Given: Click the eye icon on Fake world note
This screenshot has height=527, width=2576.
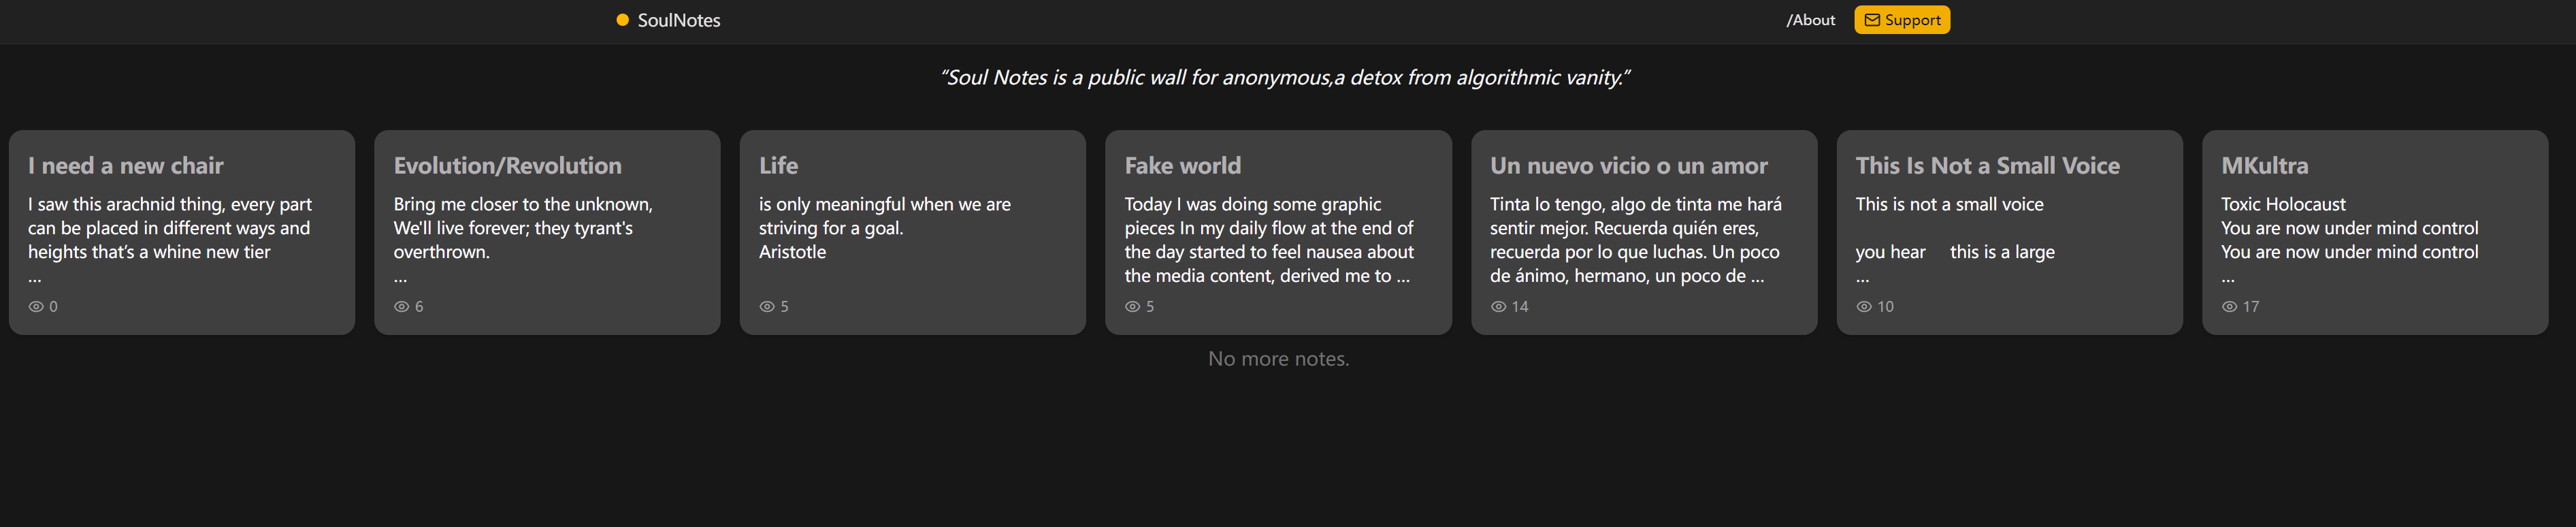Looking at the screenshot, I should click(1132, 307).
